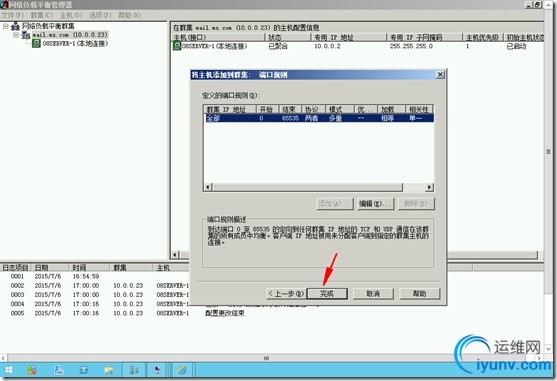Collapse the 网络负载平衡群集 tree node

[x=5, y=26]
